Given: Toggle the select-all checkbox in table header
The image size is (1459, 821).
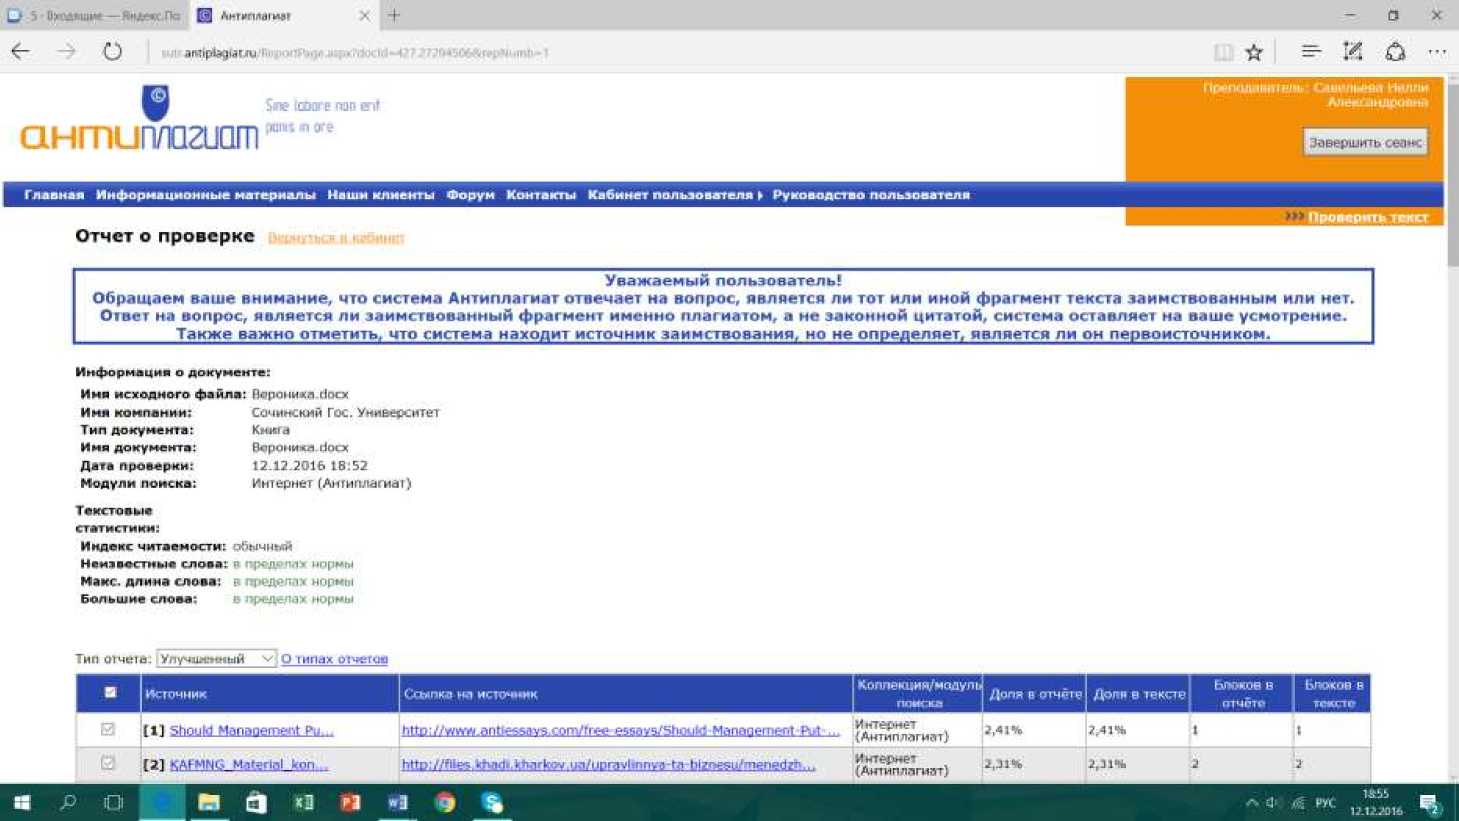Looking at the screenshot, I should pos(110,692).
